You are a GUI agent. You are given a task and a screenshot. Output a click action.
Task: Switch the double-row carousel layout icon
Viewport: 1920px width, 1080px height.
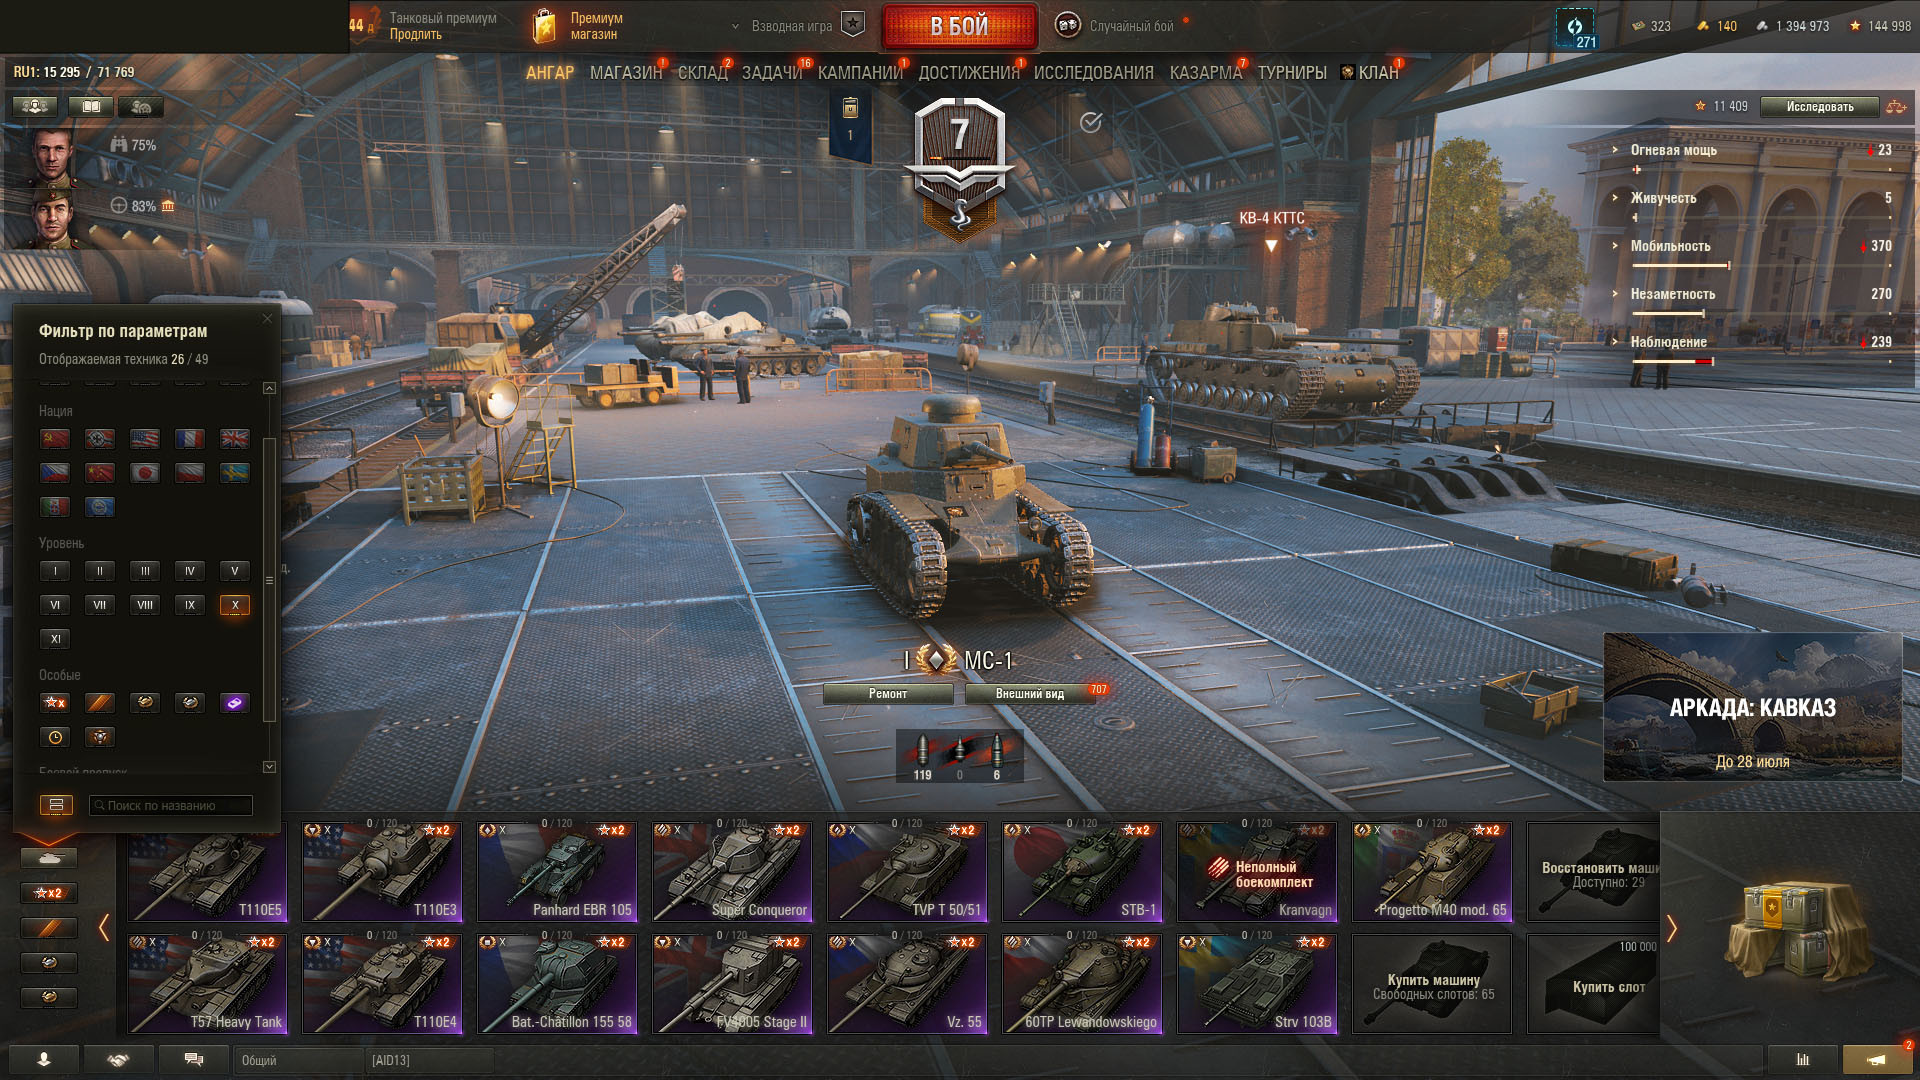pyautogui.click(x=56, y=805)
